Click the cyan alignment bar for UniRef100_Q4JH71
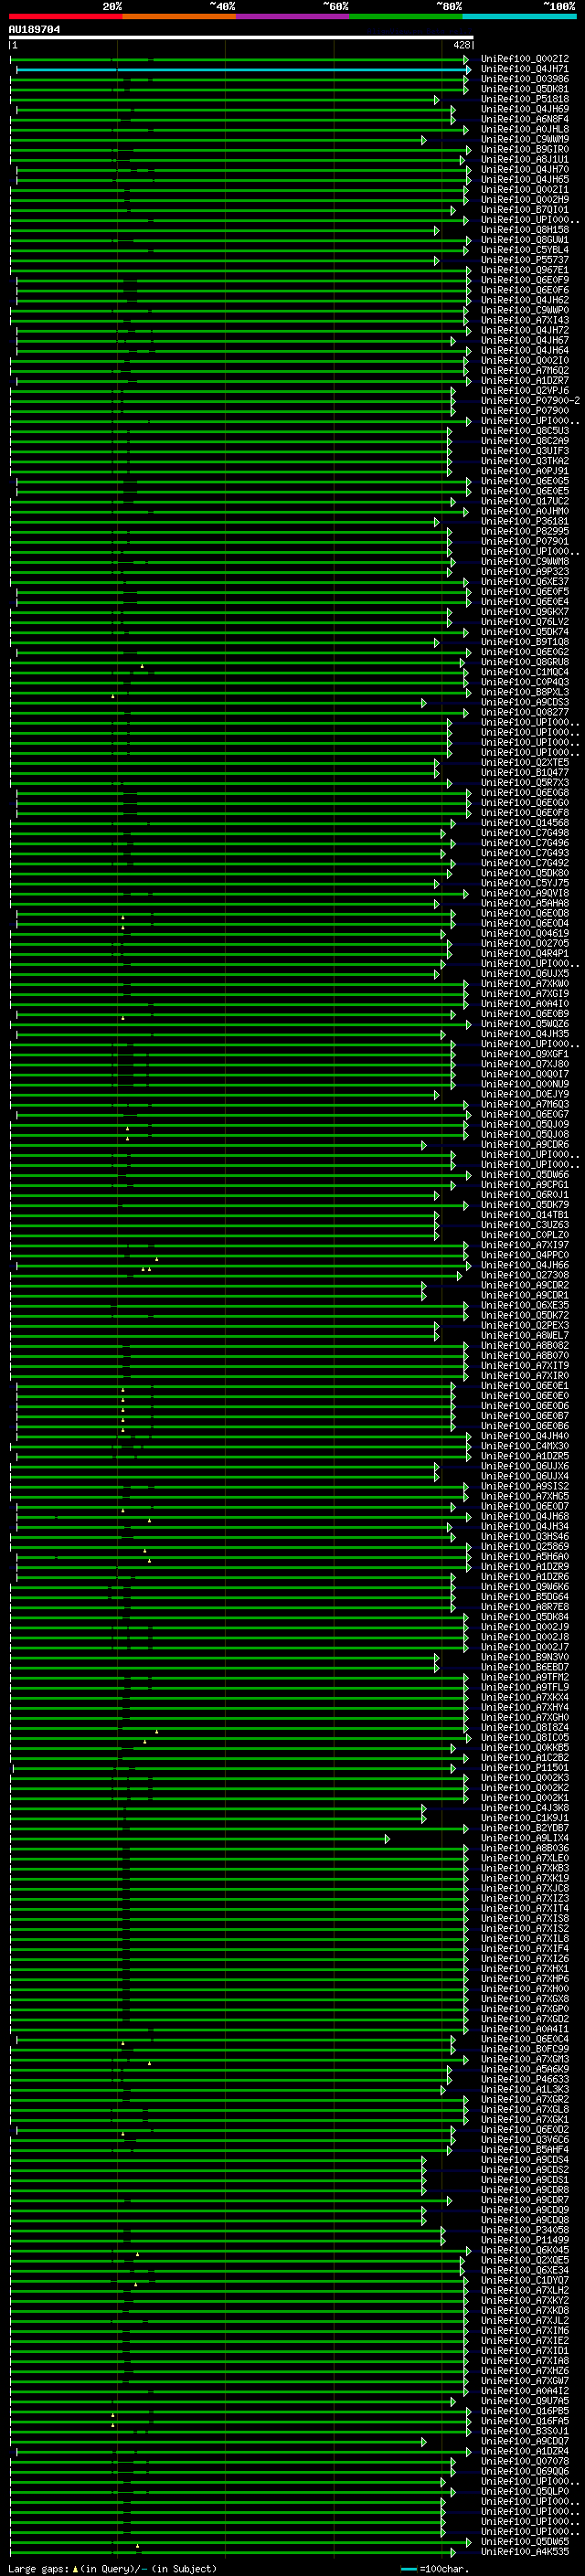 pos(240,70)
